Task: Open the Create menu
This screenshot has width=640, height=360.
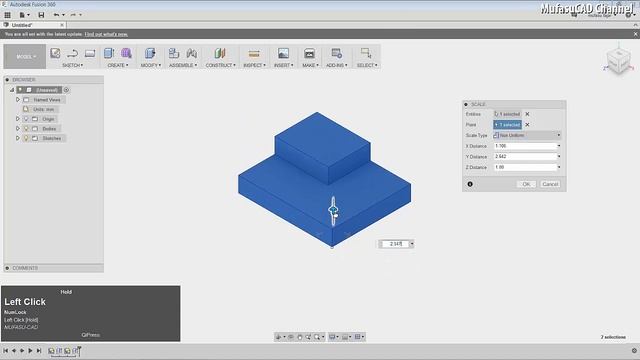Action: pos(118,65)
